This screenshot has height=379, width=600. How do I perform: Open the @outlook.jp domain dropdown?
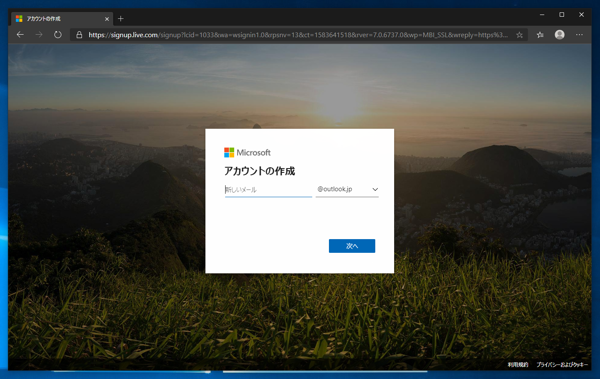(347, 190)
